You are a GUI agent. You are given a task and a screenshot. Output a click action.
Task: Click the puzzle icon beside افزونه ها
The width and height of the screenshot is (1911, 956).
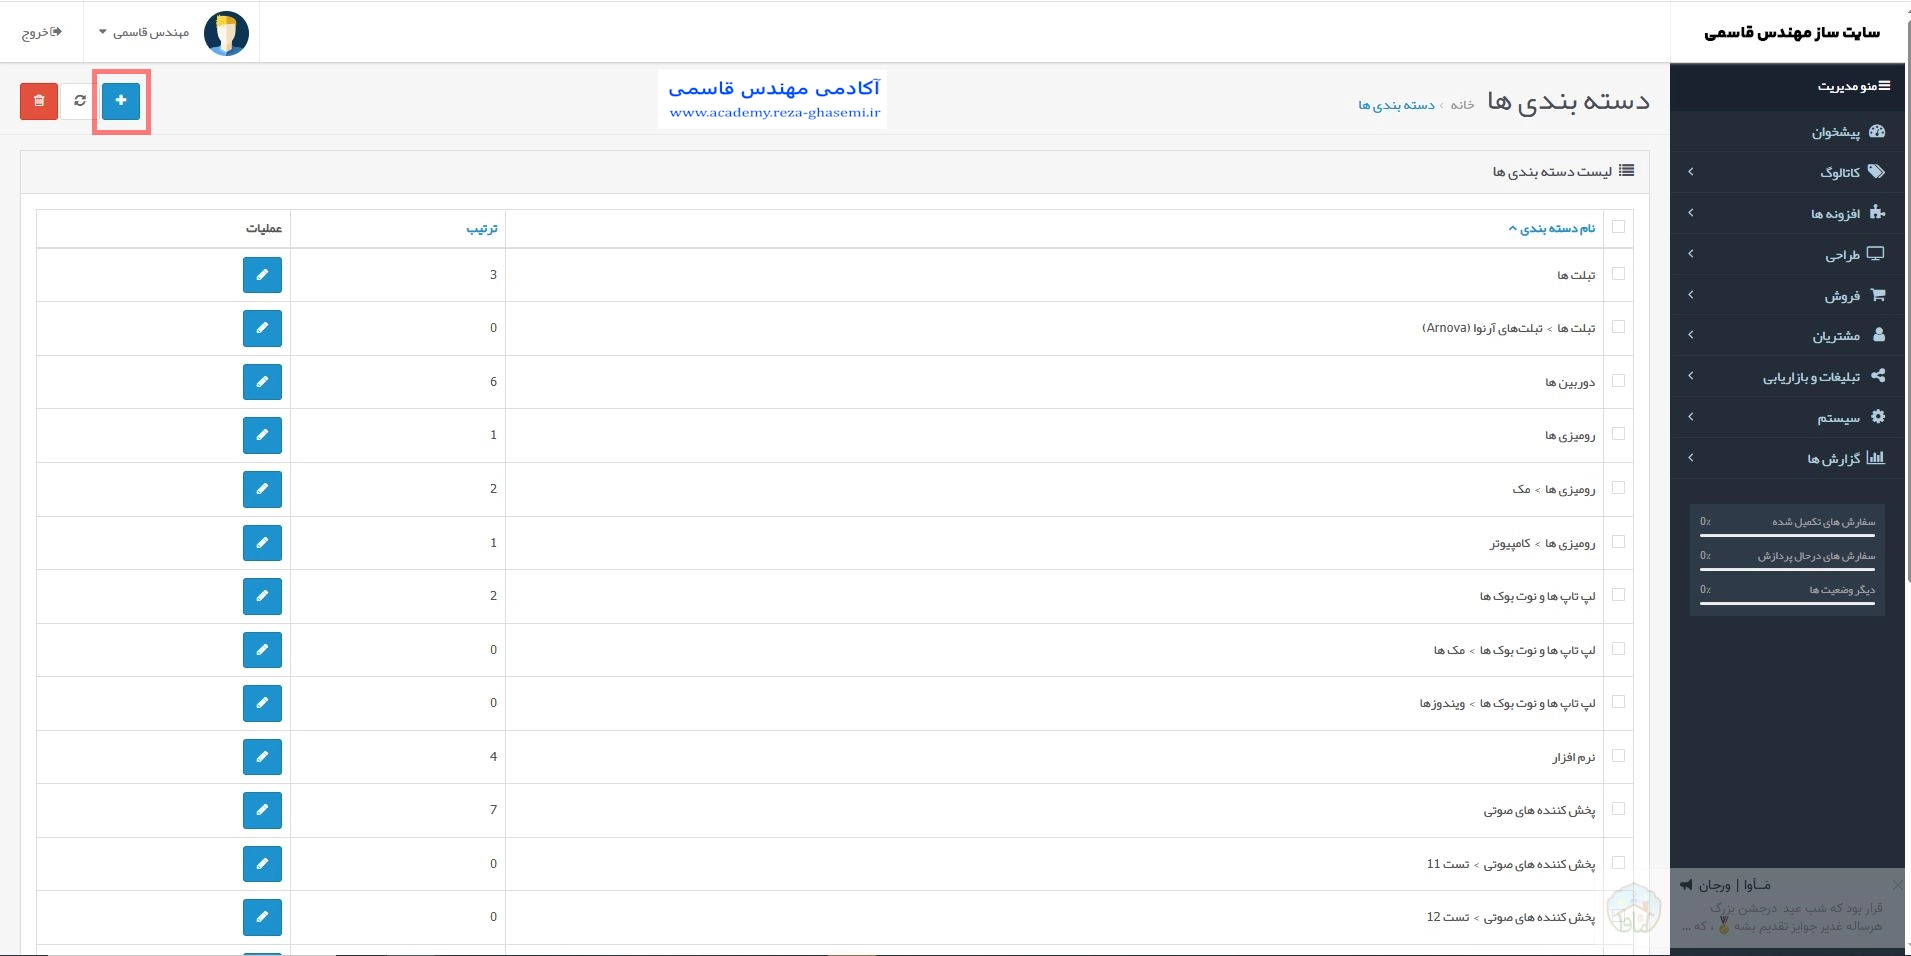tap(1876, 213)
